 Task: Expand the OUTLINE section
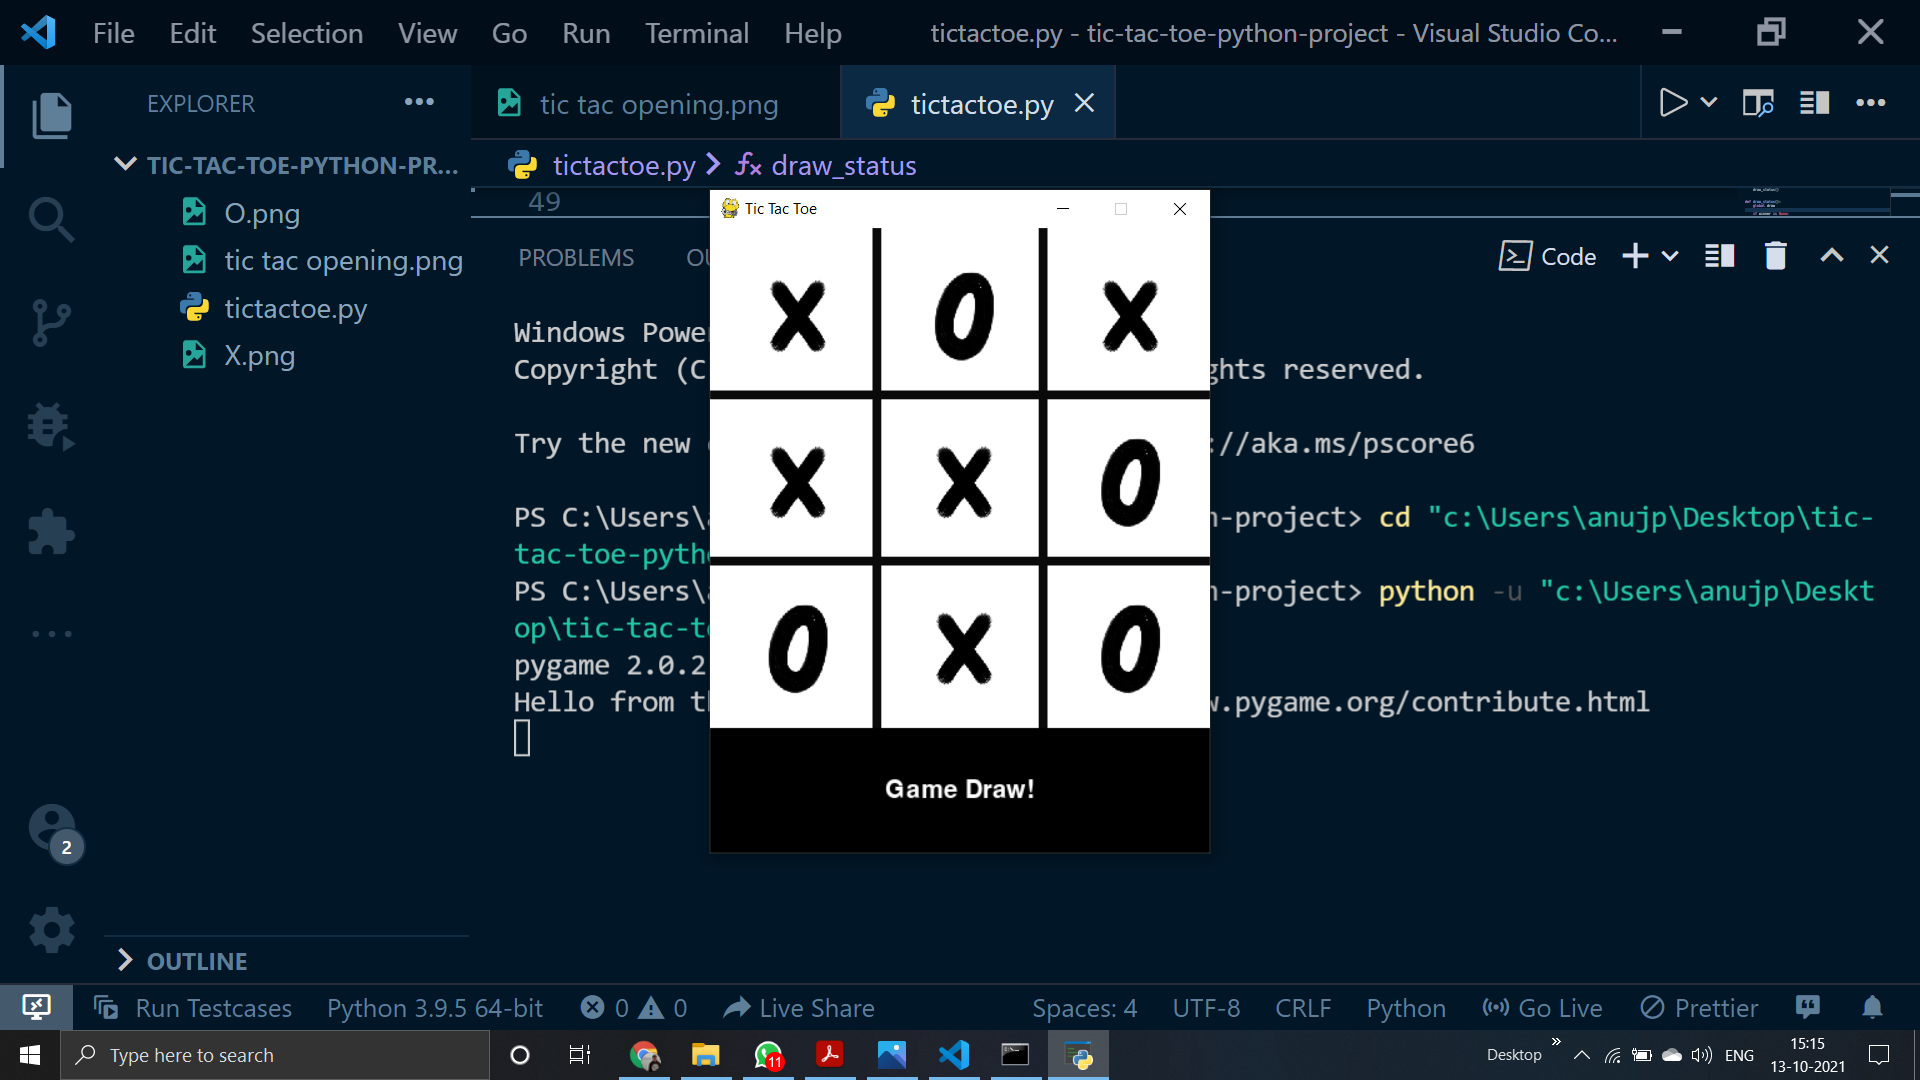tap(197, 961)
